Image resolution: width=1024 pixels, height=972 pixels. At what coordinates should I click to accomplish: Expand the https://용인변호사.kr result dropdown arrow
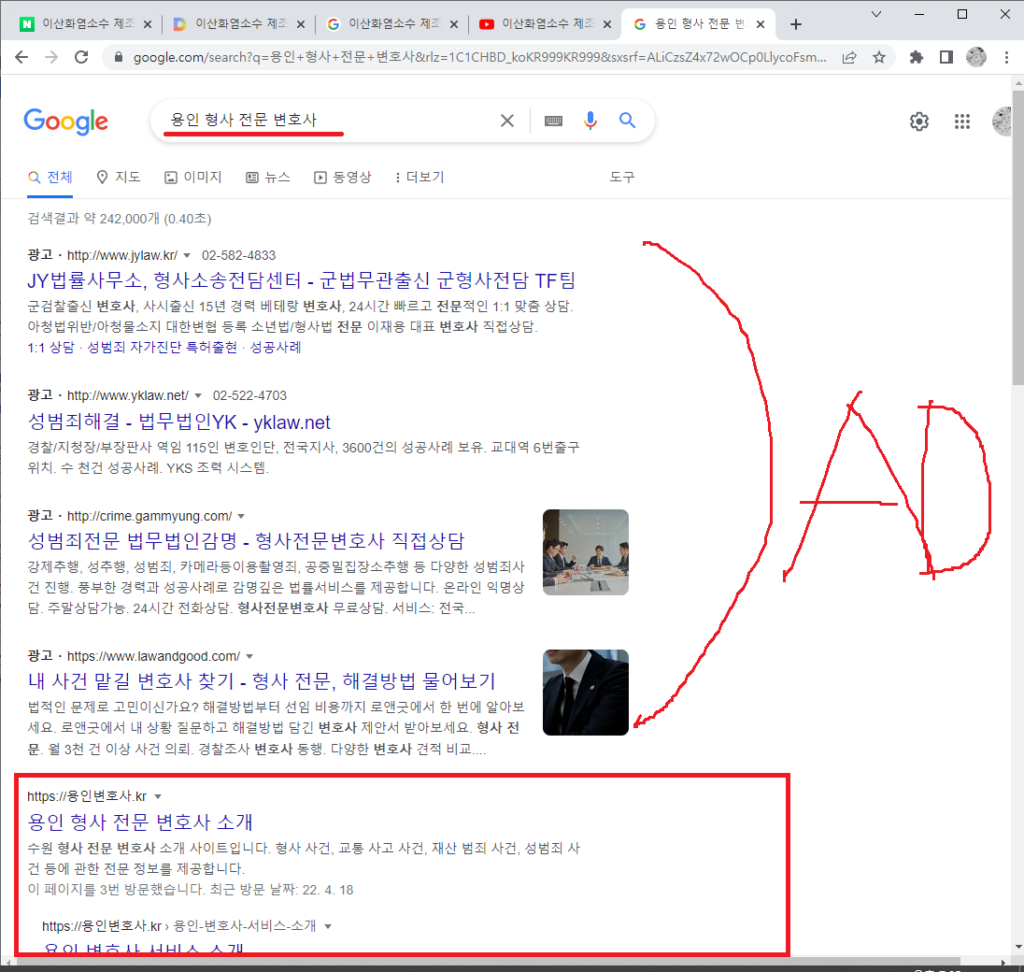(x=157, y=796)
